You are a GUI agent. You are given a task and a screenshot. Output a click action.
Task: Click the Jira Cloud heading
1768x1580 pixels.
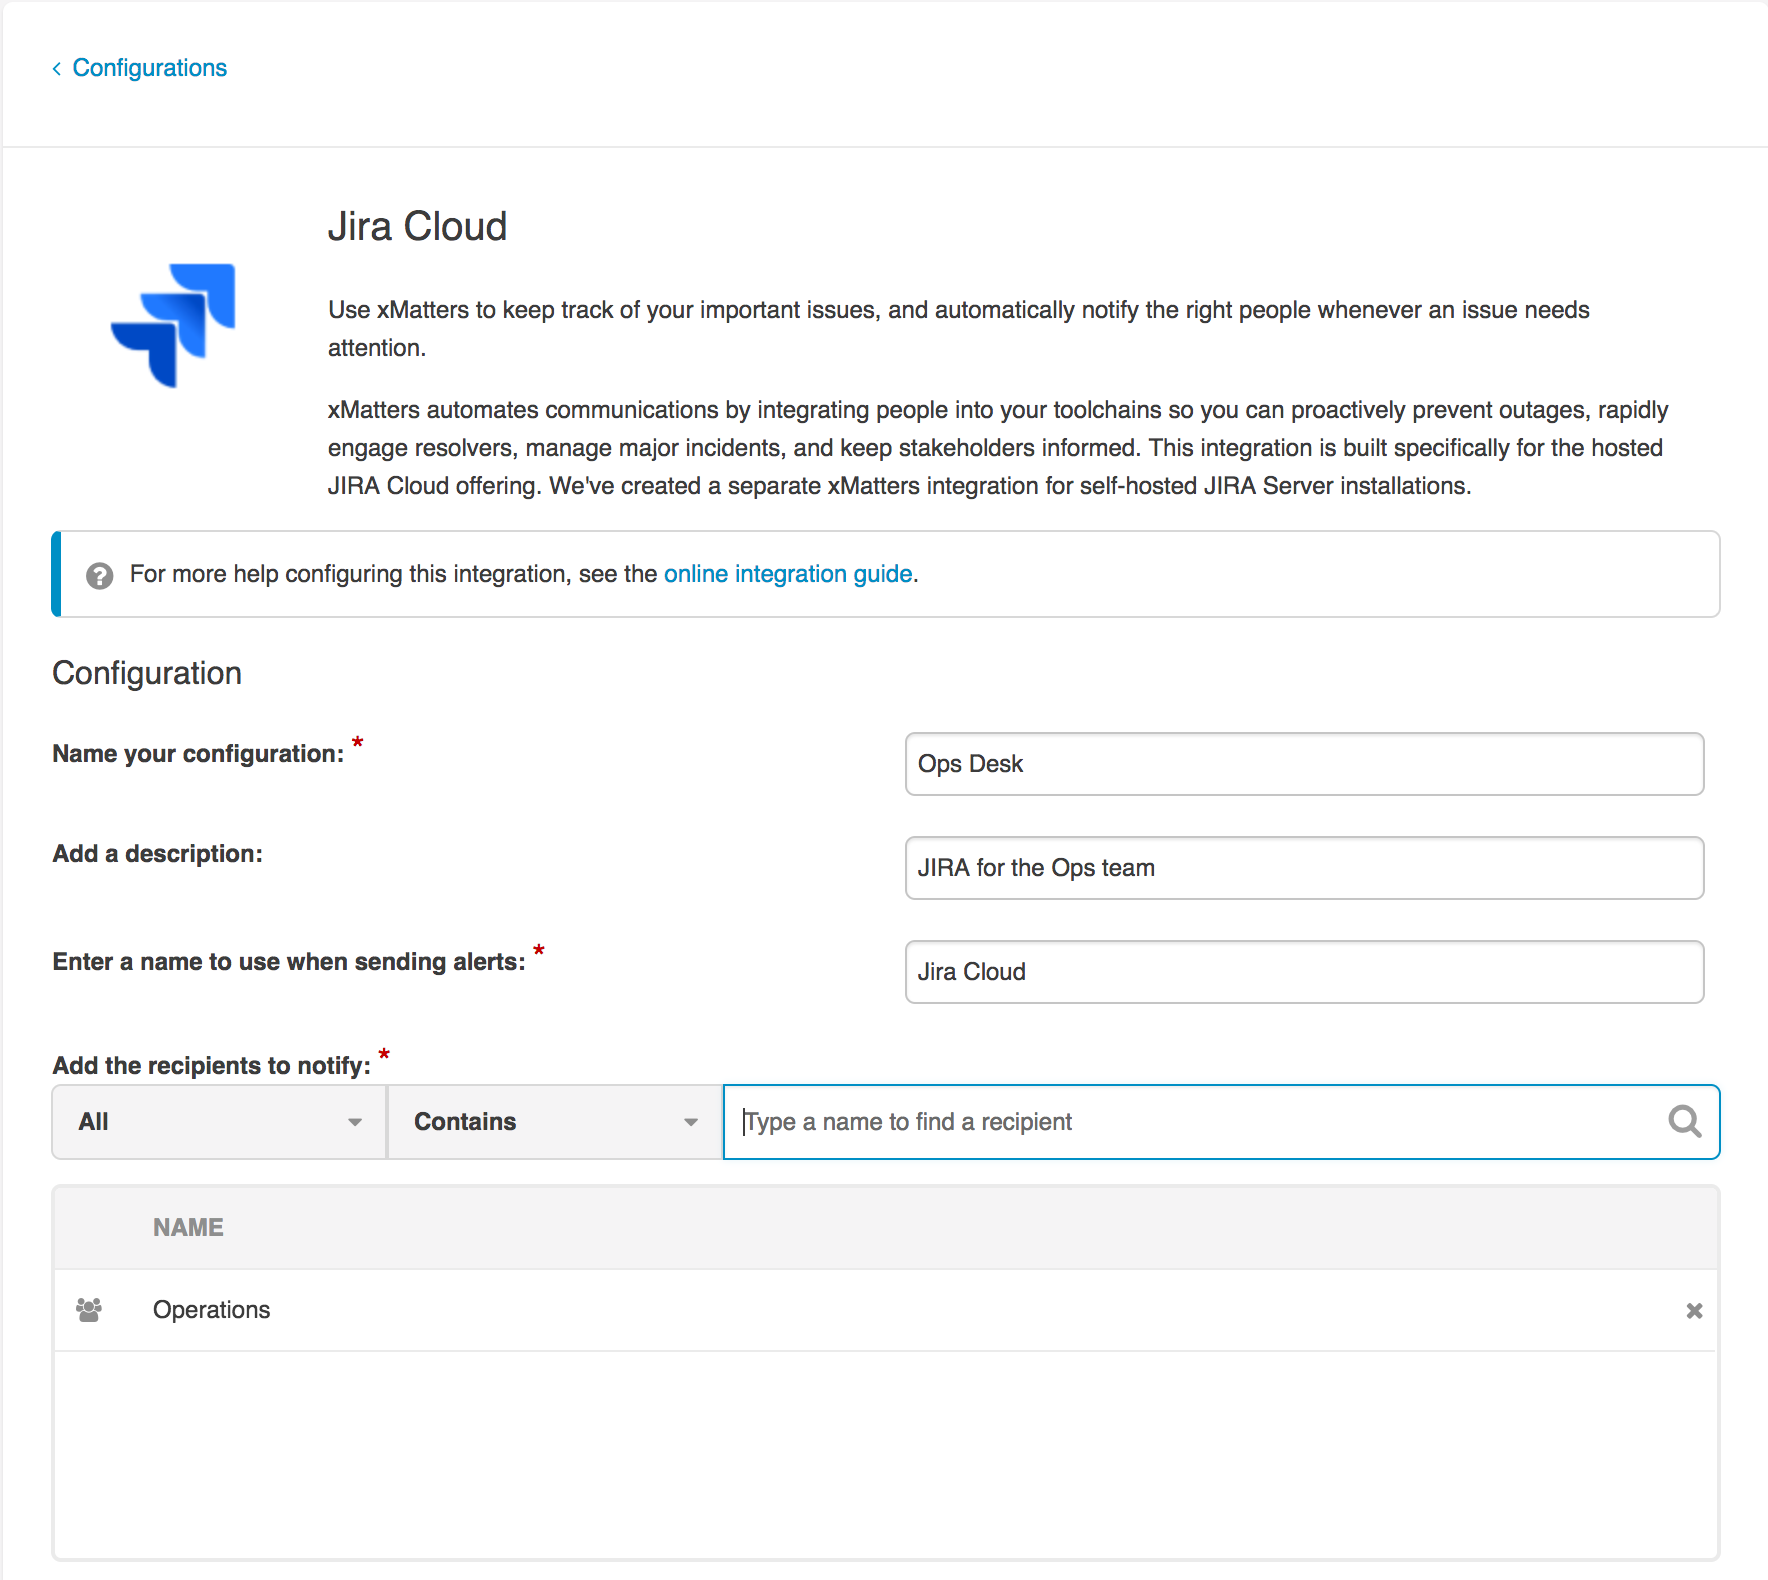417,227
